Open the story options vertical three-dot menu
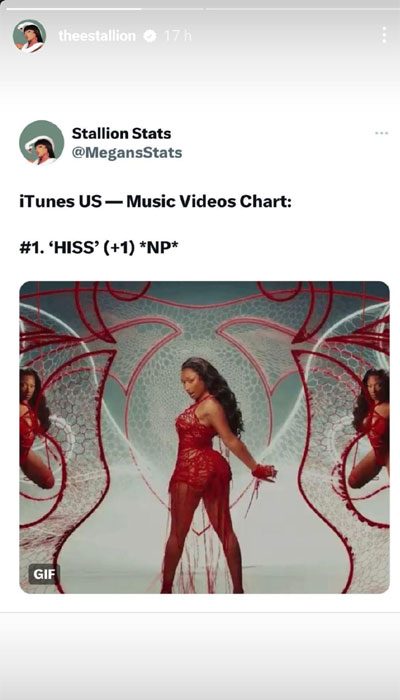Screen dimensions: 400x700 (384, 35)
